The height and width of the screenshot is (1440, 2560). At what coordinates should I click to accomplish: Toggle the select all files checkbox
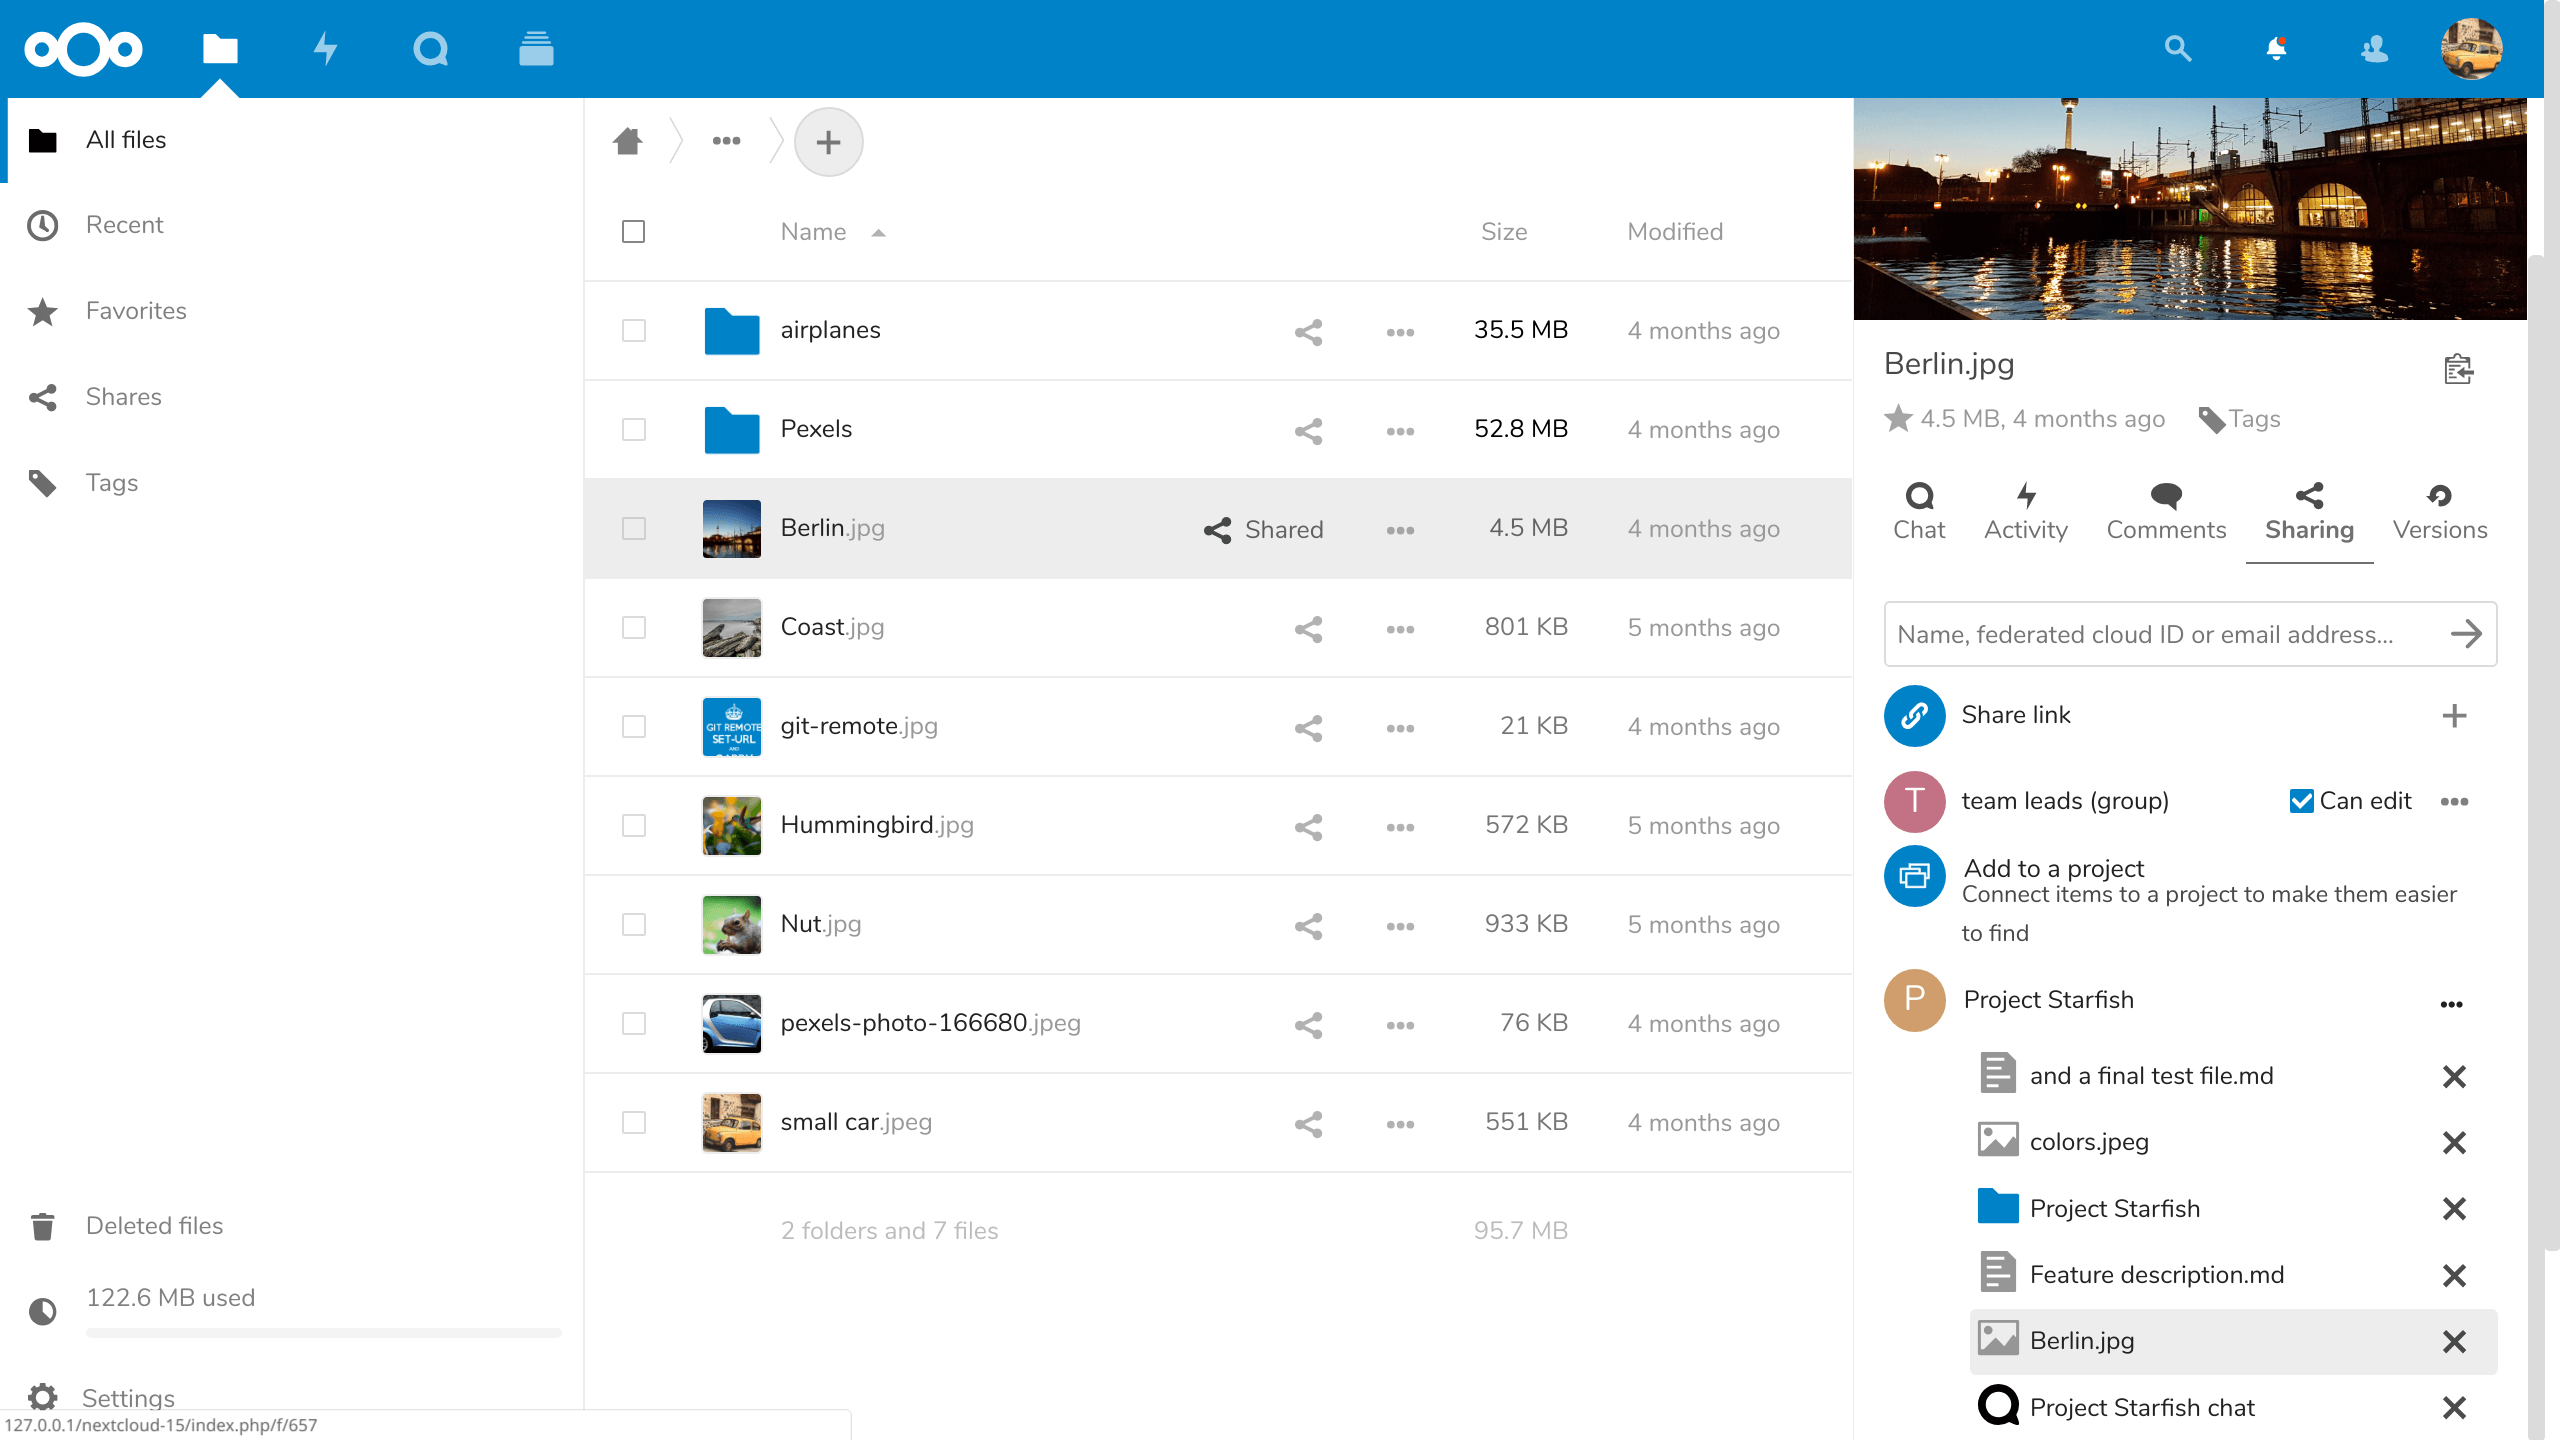click(x=633, y=232)
